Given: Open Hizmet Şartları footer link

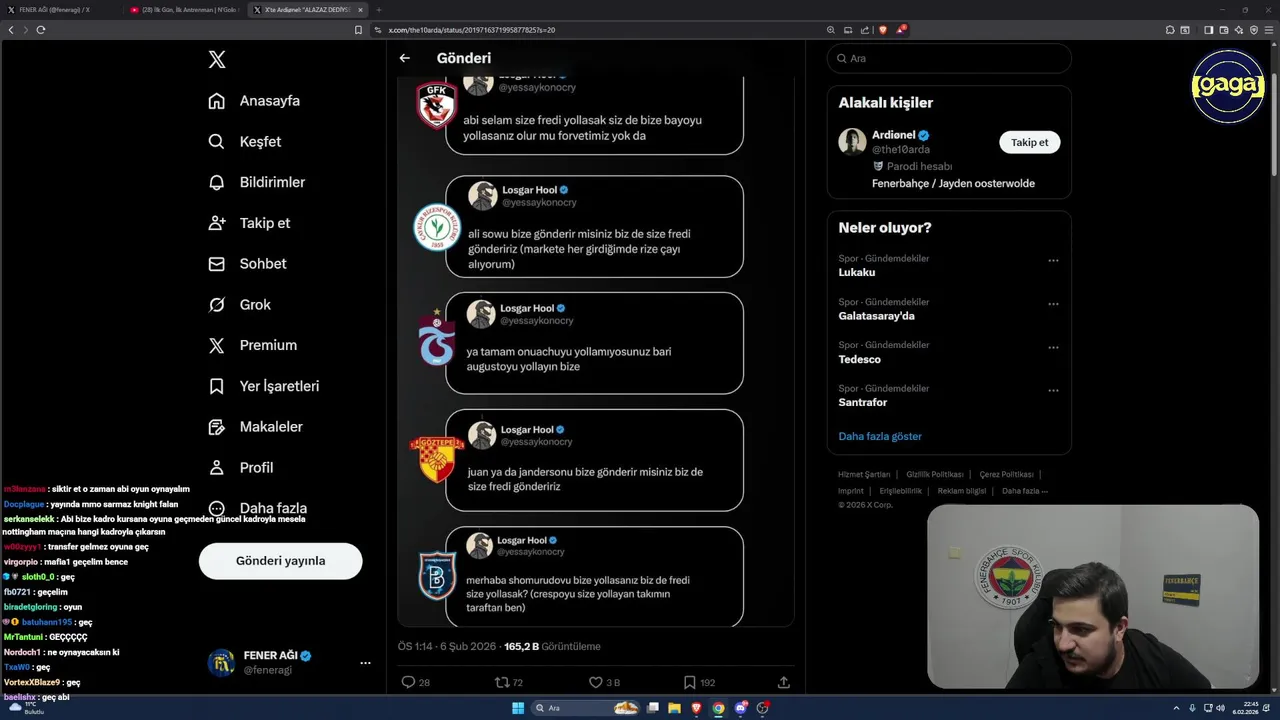Looking at the screenshot, I should [x=864, y=474].
